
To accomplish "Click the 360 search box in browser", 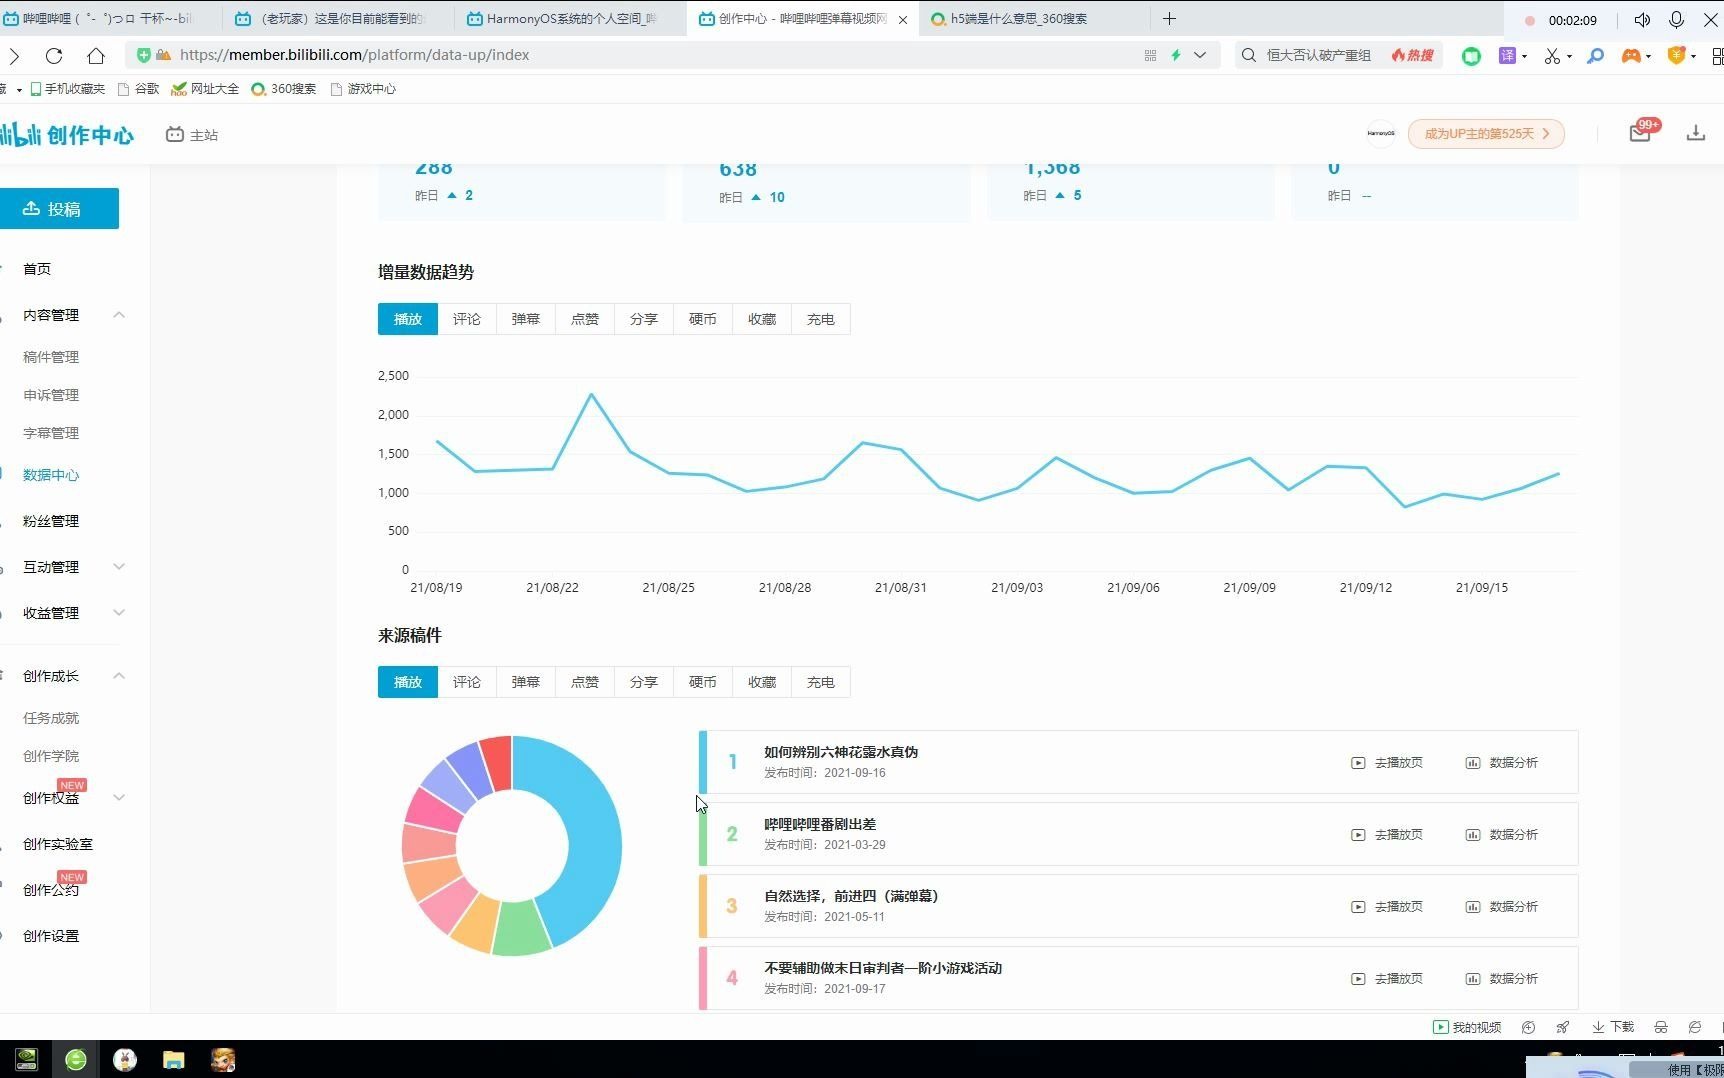I will 1318,55.
